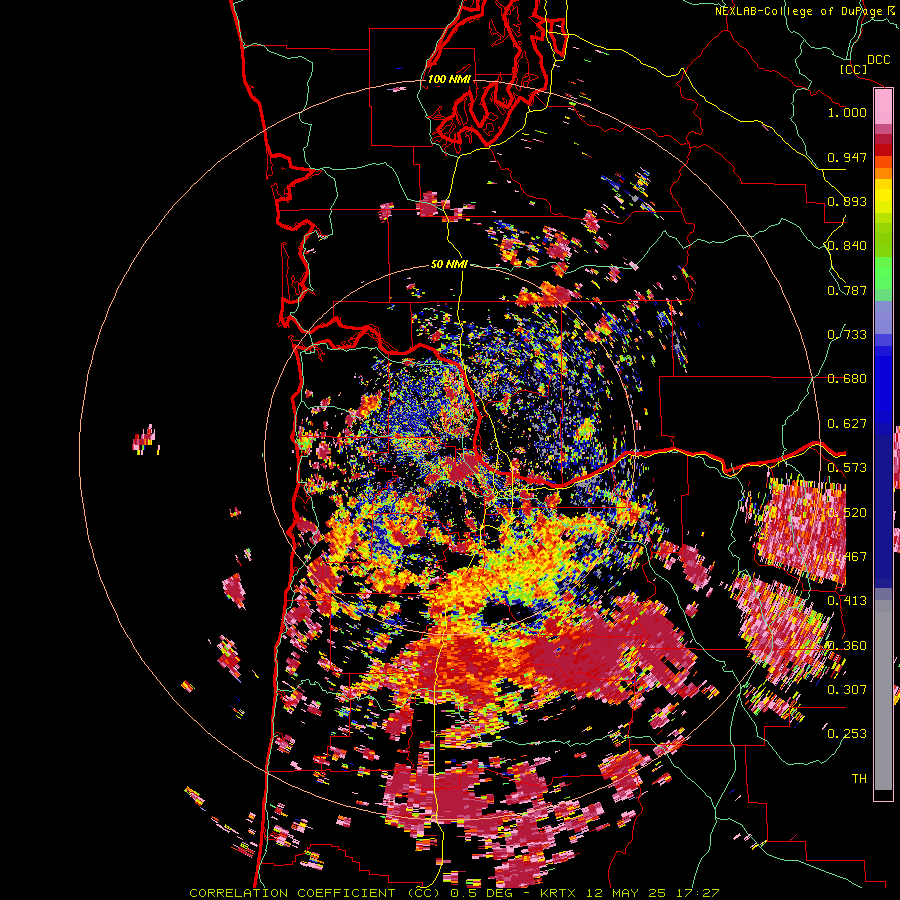Viewport: 900px width, 900px height.
Task: Select the 0.360 scale value
Action: coord(847,646)
